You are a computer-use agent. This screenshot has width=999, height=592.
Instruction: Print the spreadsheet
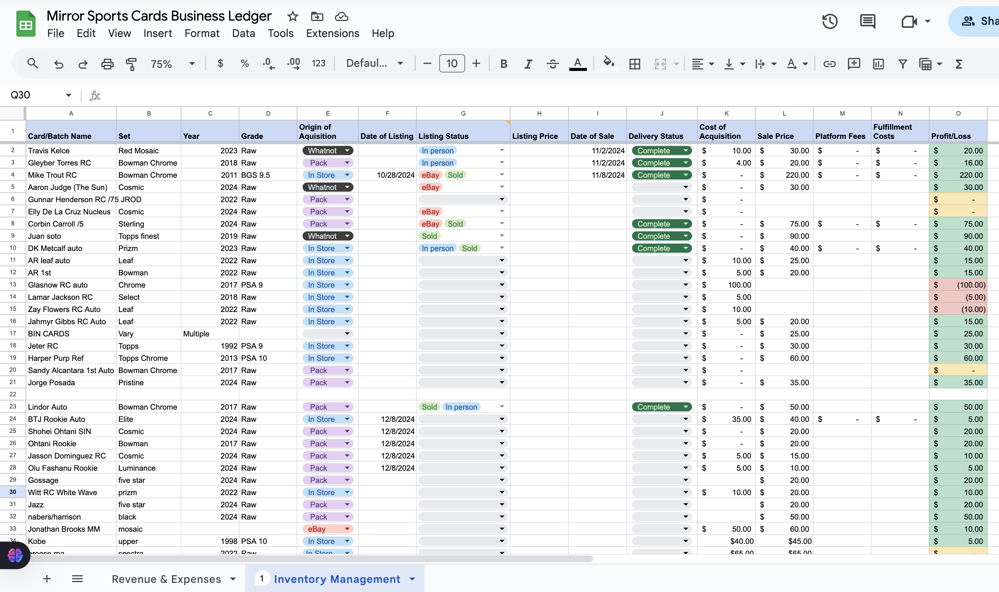[x=107, y=64]
